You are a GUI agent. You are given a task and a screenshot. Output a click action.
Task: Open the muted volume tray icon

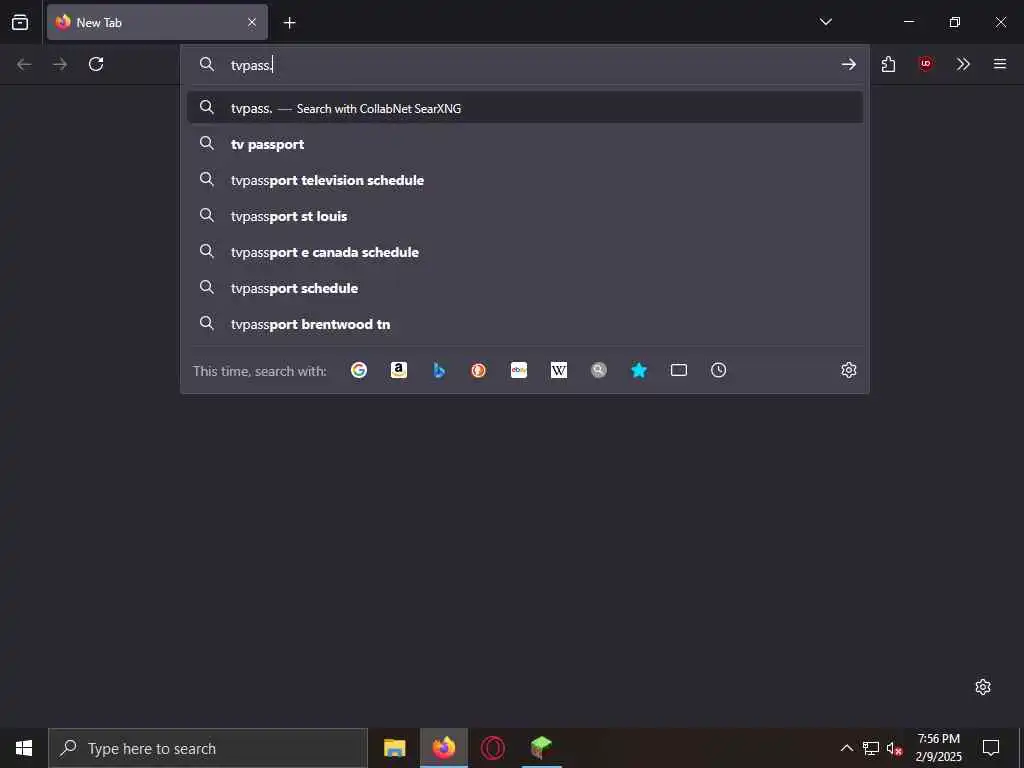(894, 748)
